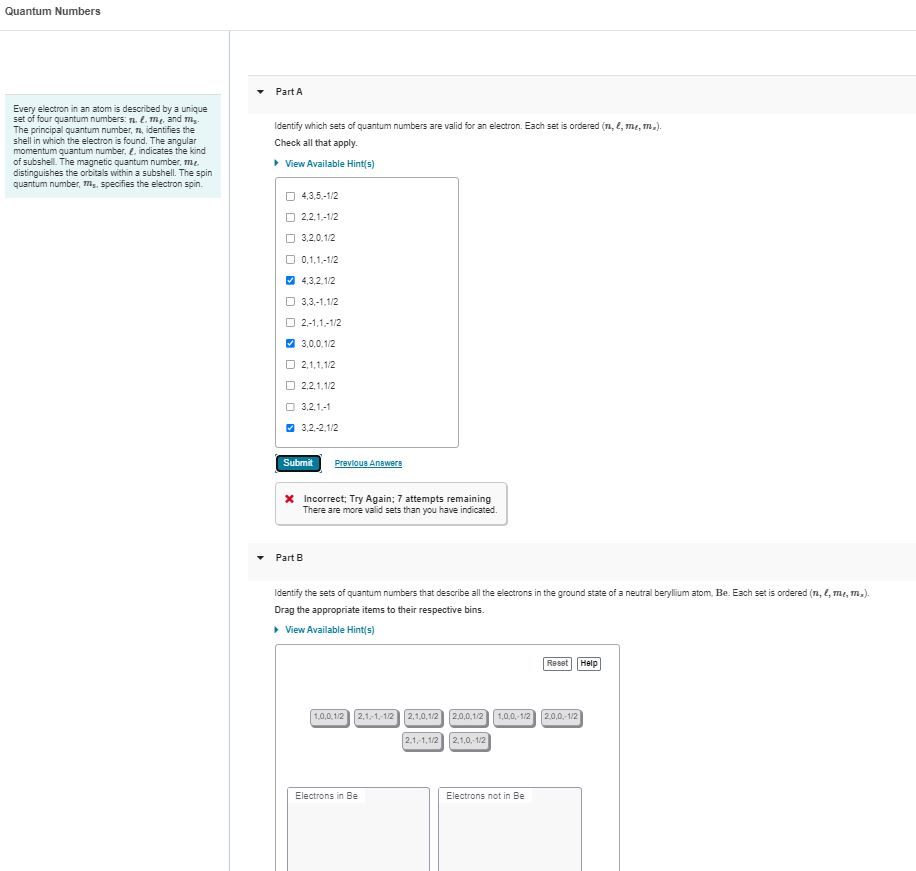Choose the 1,0,0,-1/2 tile

click(514, 717)
